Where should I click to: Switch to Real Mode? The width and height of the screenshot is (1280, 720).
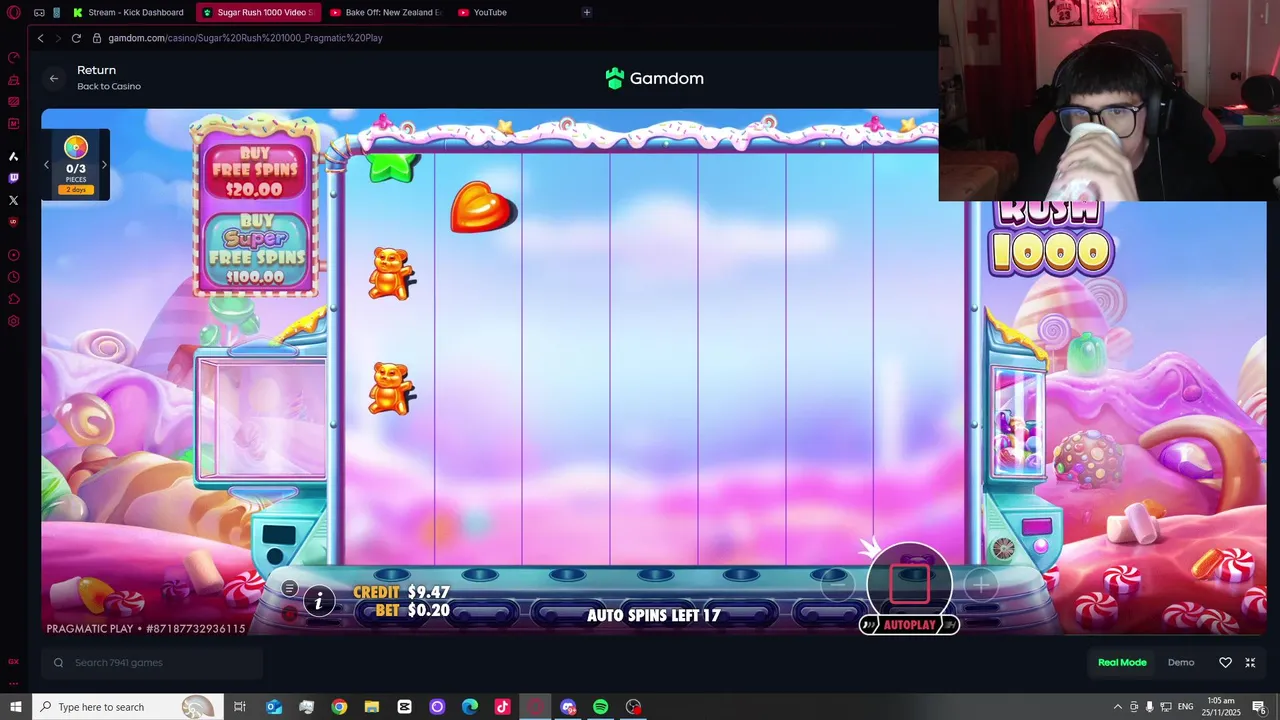pyautogui.click(x=1122, y=662)
